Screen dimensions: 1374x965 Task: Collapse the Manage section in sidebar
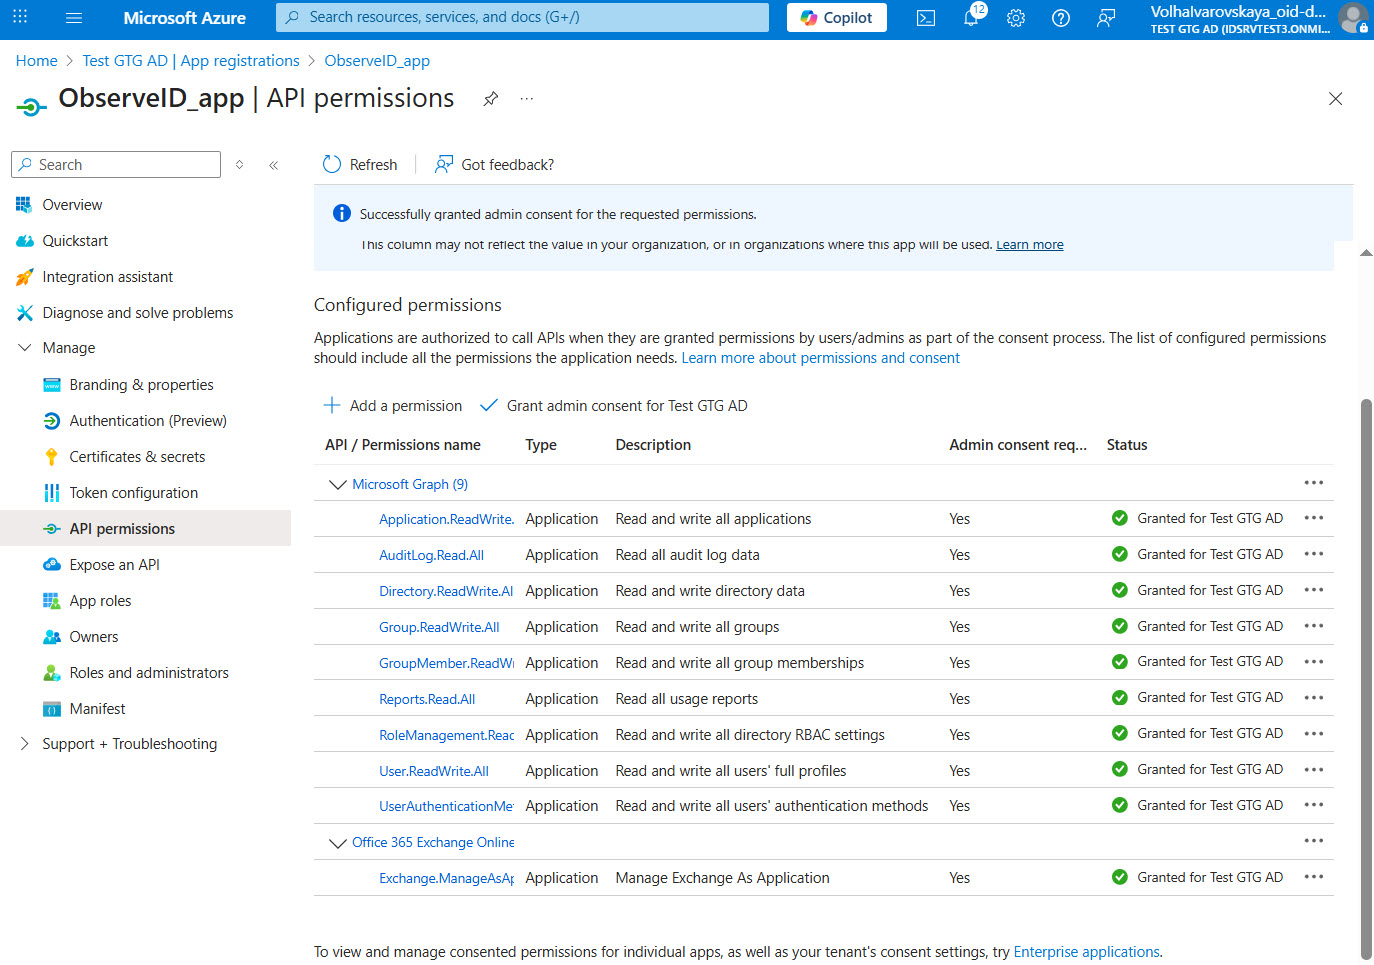(x=24, y=347)
